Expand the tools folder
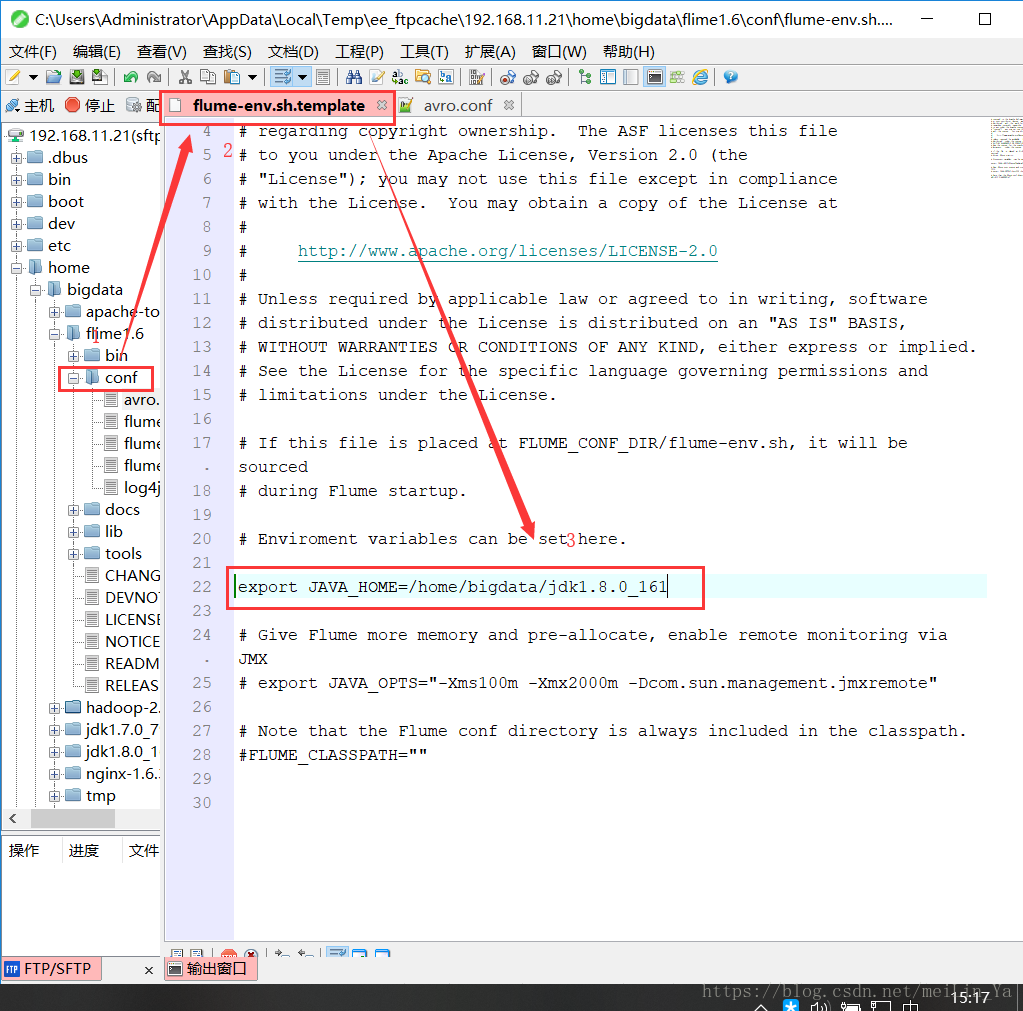Image resolution: width=1023 pixels, height=1011 pixels. (x=74, y=554)
